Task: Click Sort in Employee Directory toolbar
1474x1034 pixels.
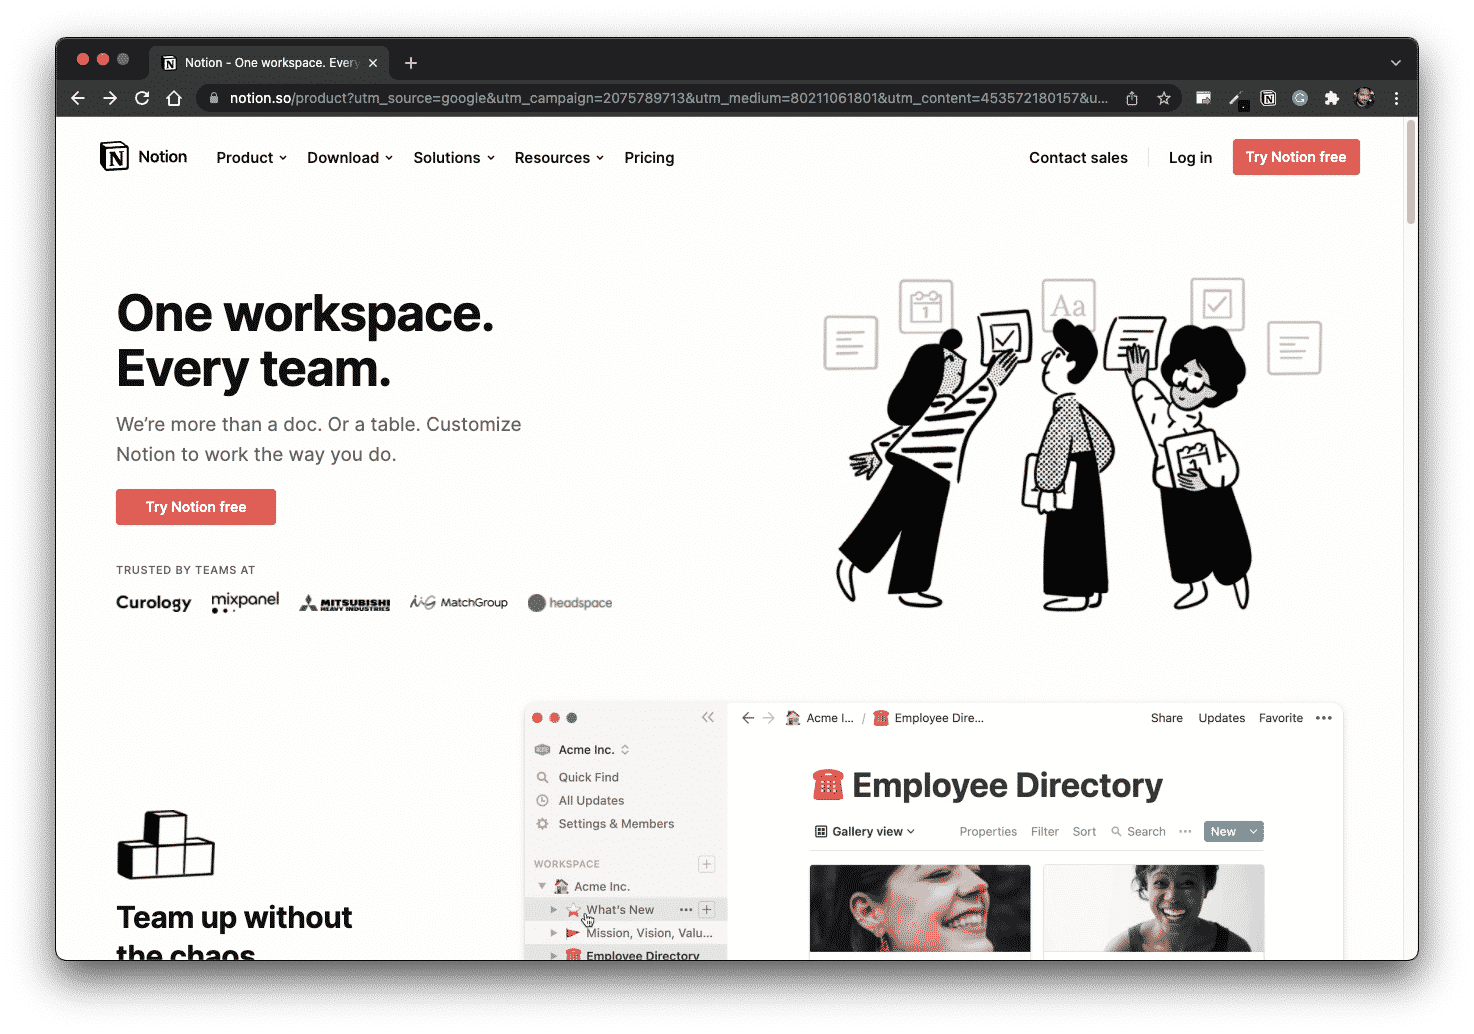Action: click(1084, 831)
